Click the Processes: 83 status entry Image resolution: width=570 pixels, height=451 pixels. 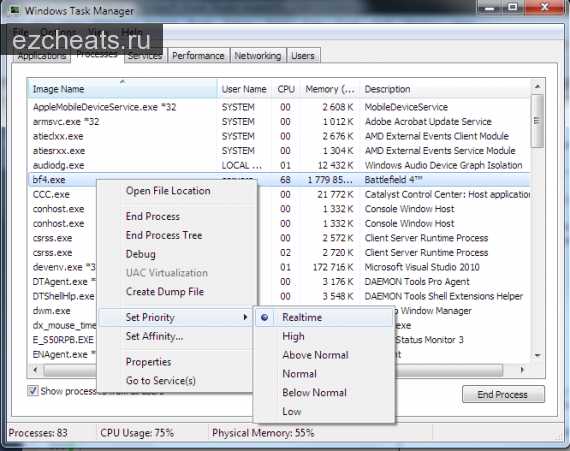[38, 433]
